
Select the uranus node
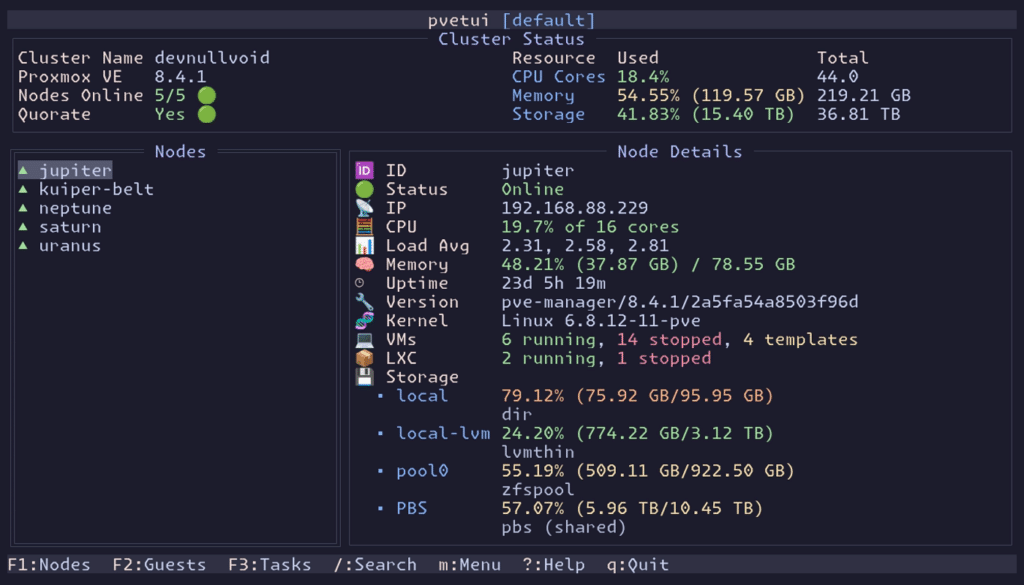point(70,246)
